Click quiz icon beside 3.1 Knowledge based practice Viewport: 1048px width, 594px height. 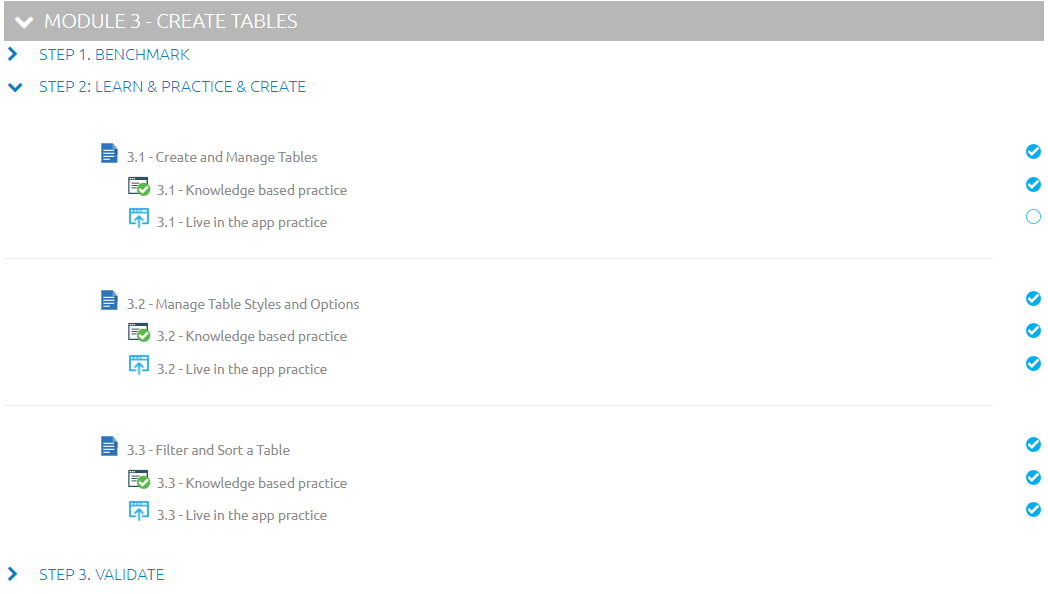tap(138, 186)
